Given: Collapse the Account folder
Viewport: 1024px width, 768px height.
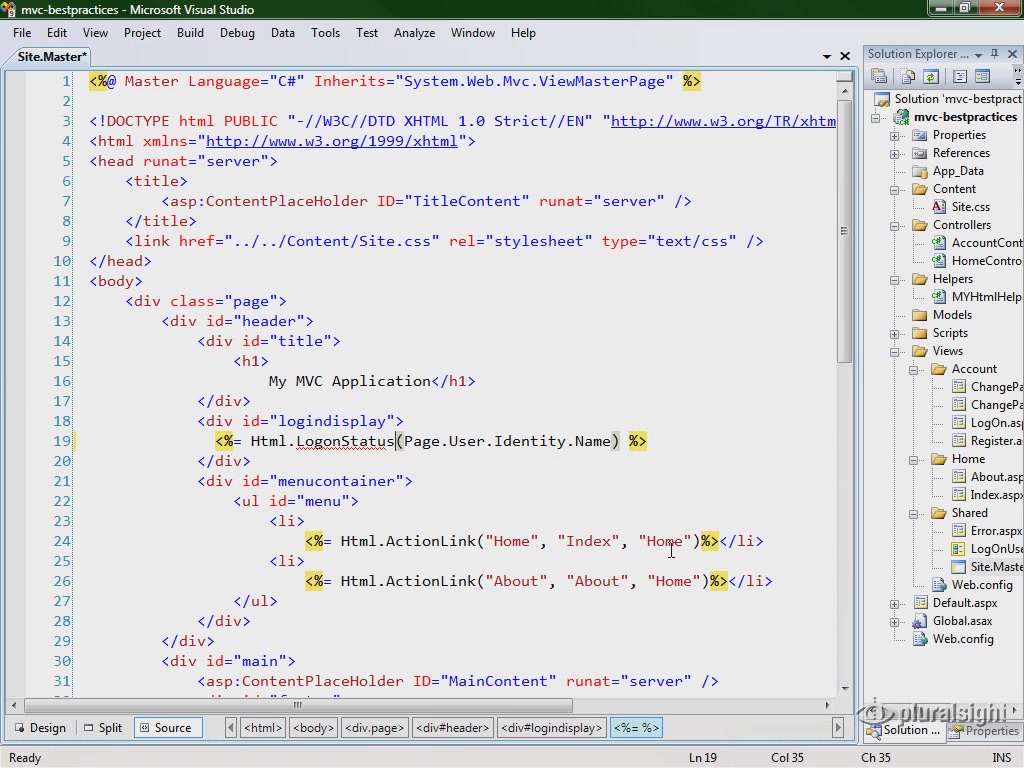Looking at the screenshot, I should (x=914, y=370).
